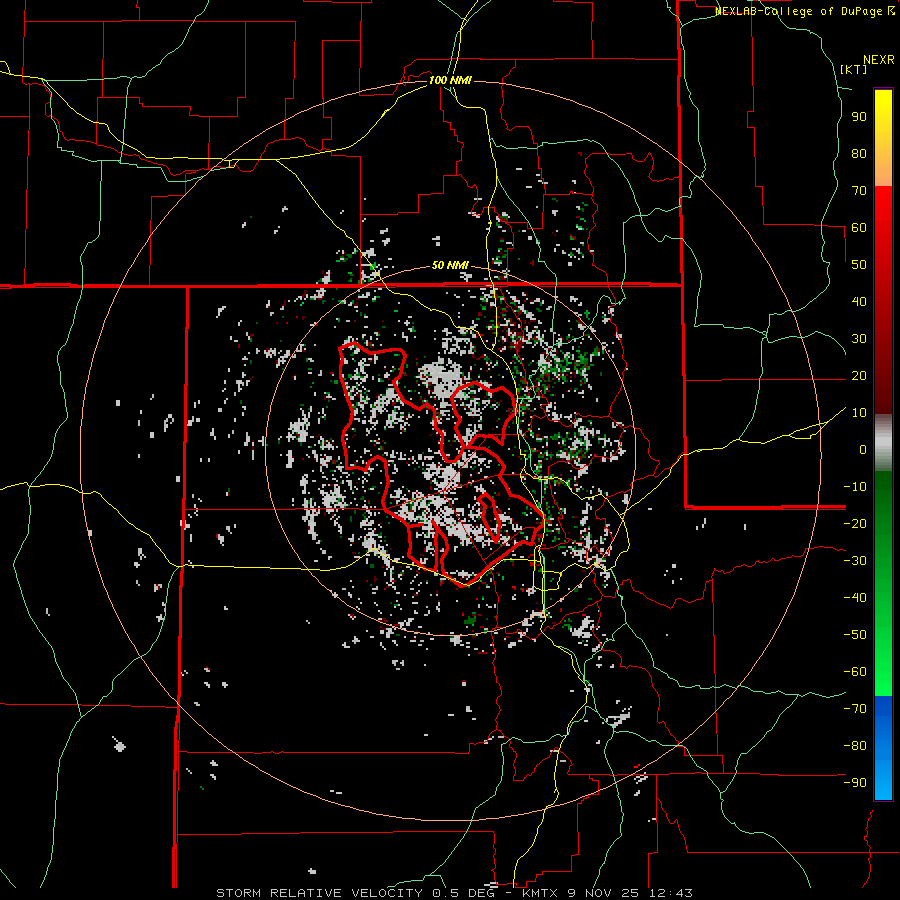Click the 80 value on velocity scale
Viewport: 900px width, 900px height.
(x=859, y=153)
